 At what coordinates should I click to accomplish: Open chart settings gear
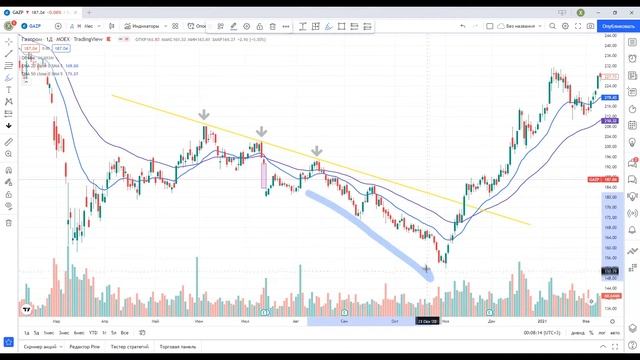[x=565, y=26]
